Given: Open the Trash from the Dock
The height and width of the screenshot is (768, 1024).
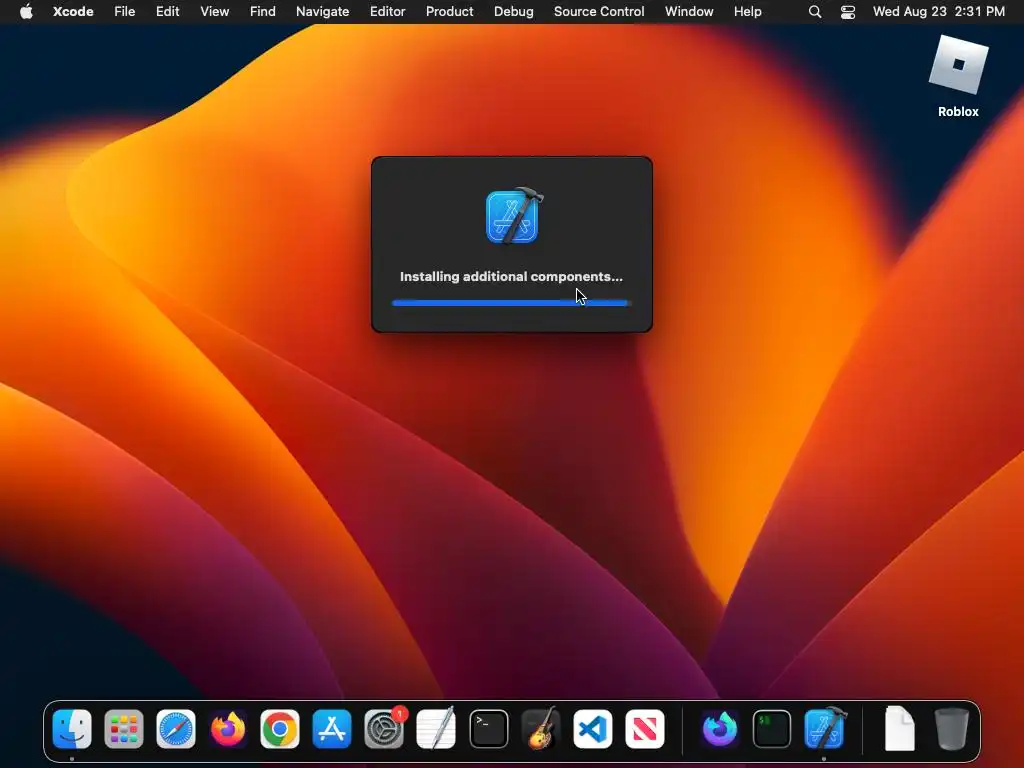Looking at the screenshot, I should click(952, 728).
